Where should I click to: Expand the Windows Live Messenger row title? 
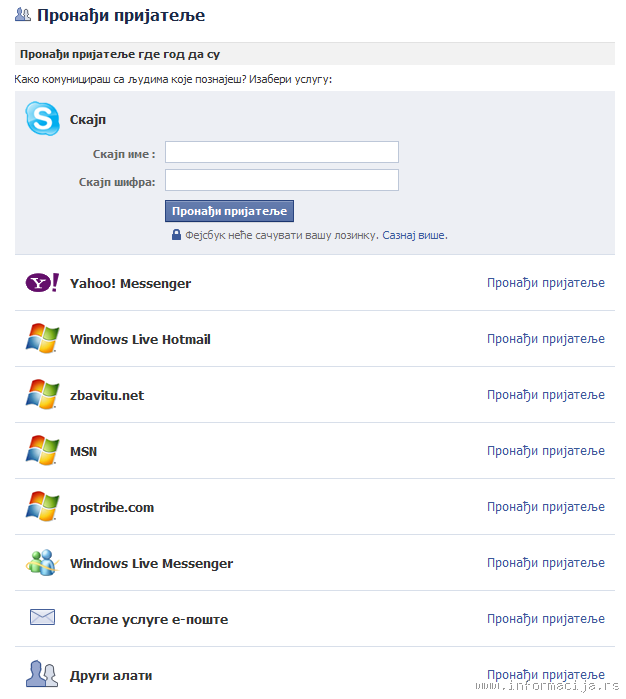(152, 563)
